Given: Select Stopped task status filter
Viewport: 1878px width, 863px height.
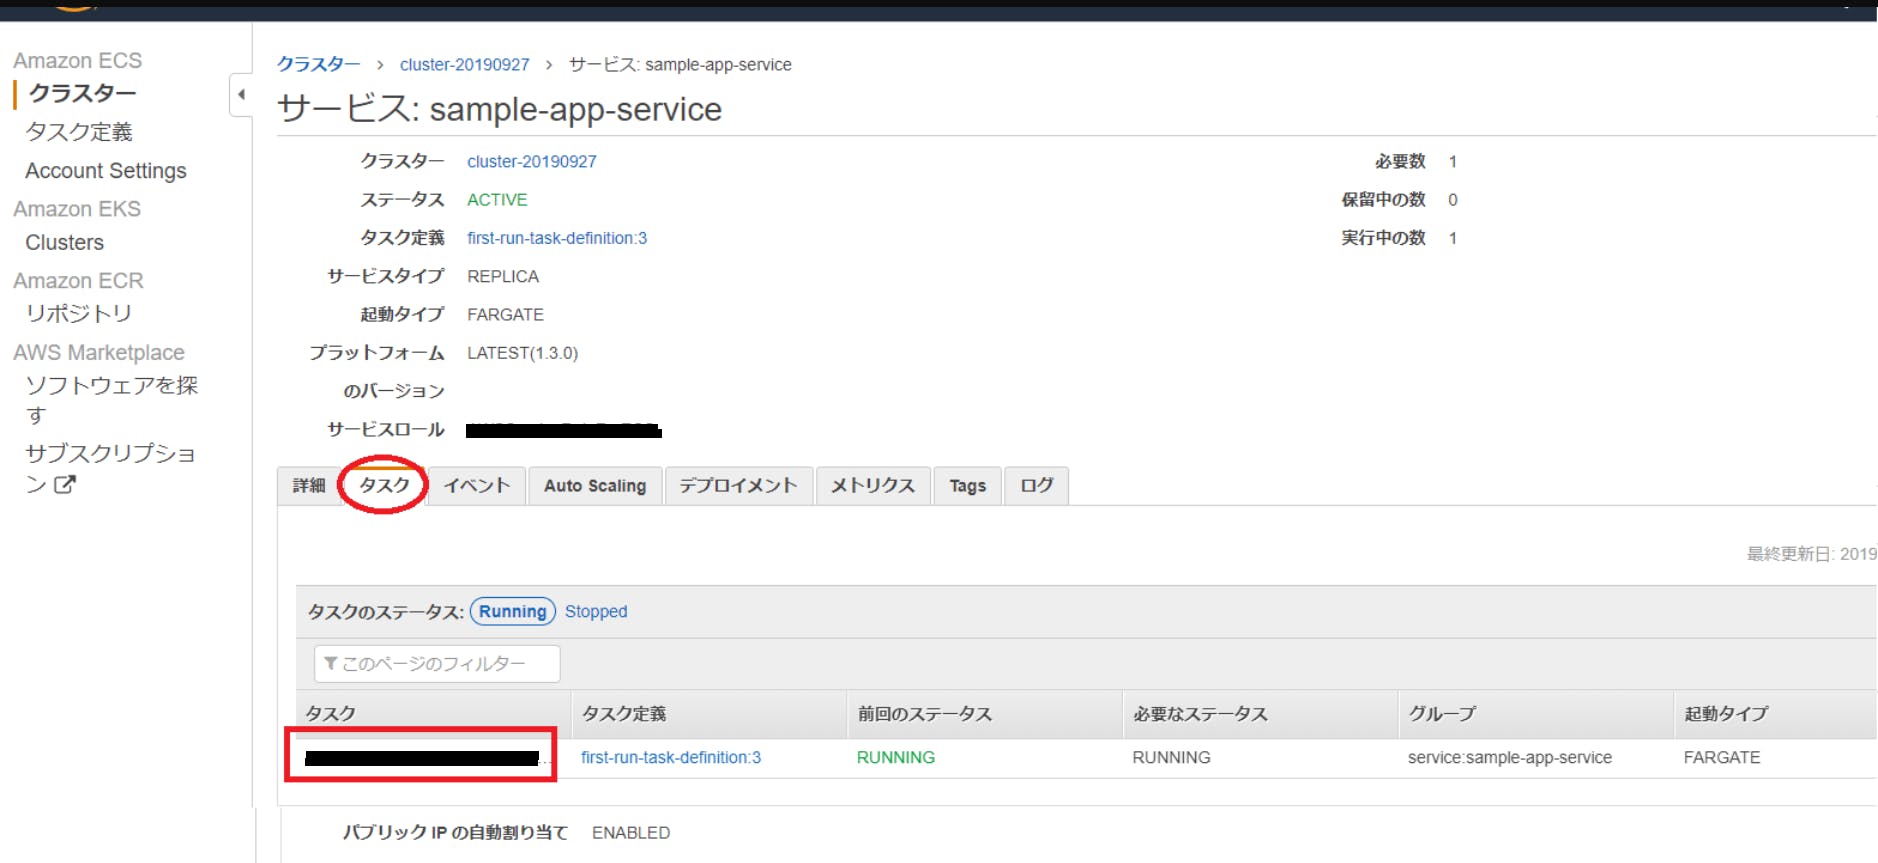Looking at the screenshot, I should pyautogui.click(x=596, y=611).
